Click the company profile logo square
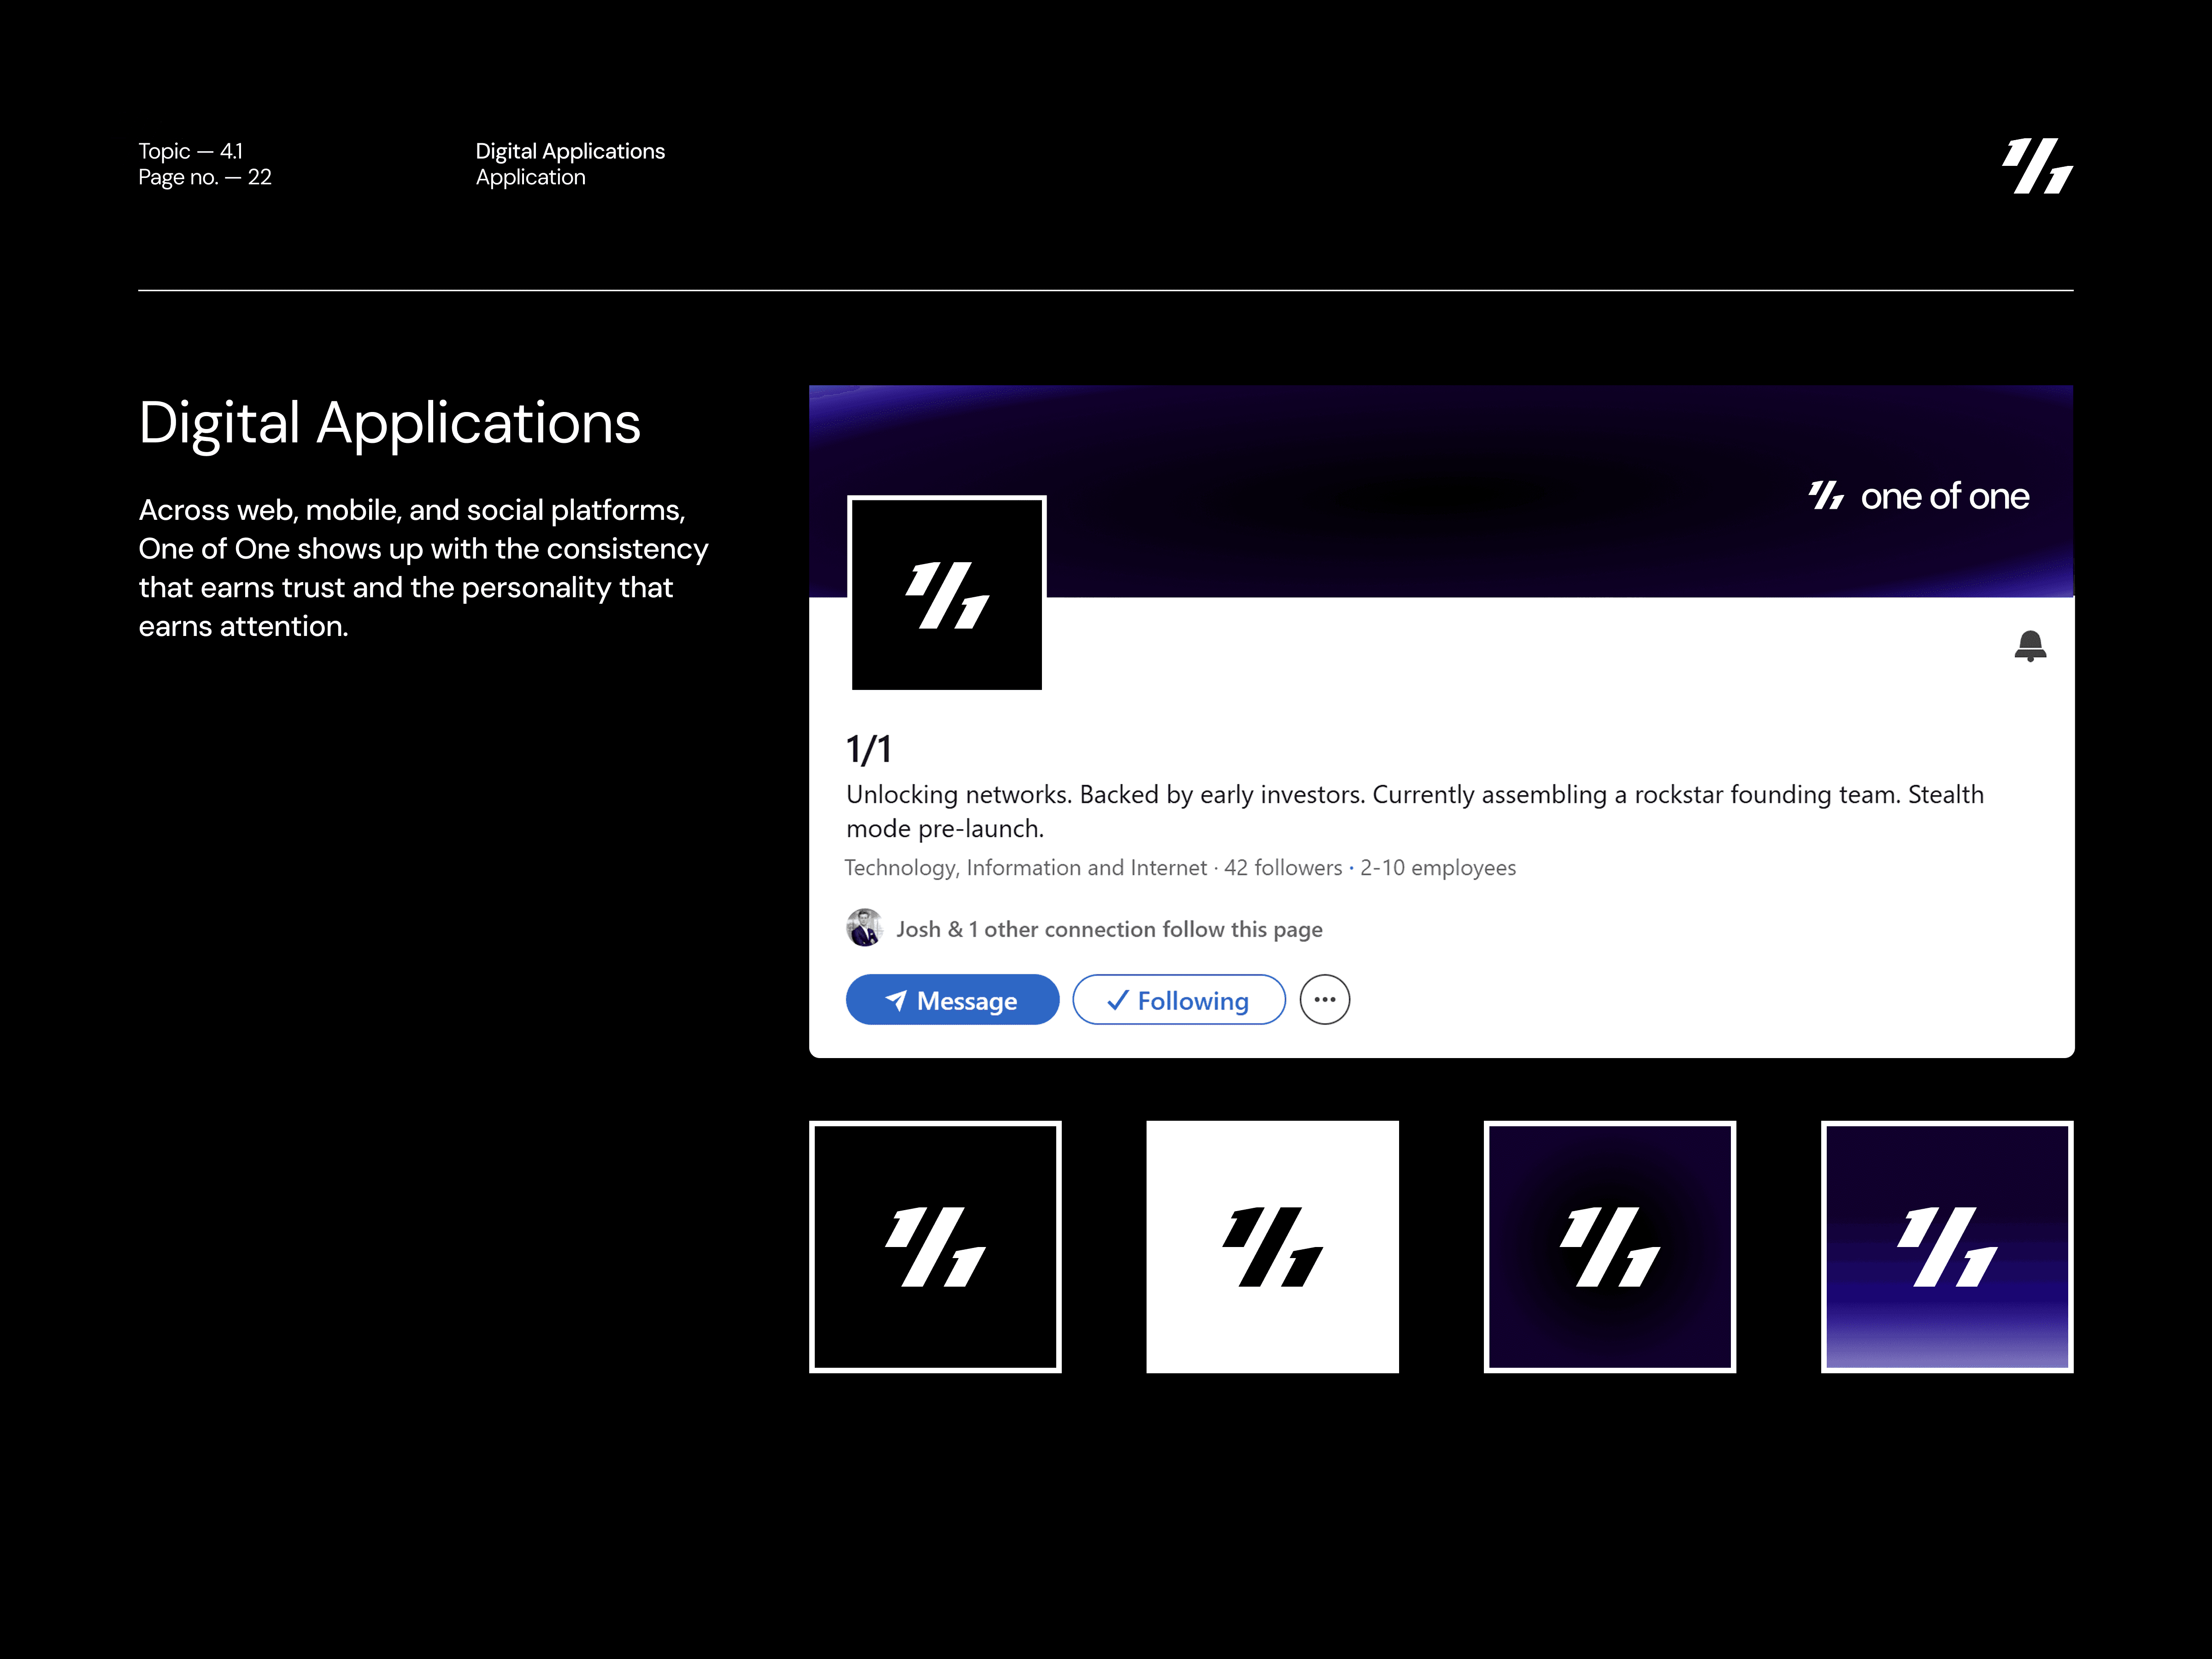 pos(946,594)
